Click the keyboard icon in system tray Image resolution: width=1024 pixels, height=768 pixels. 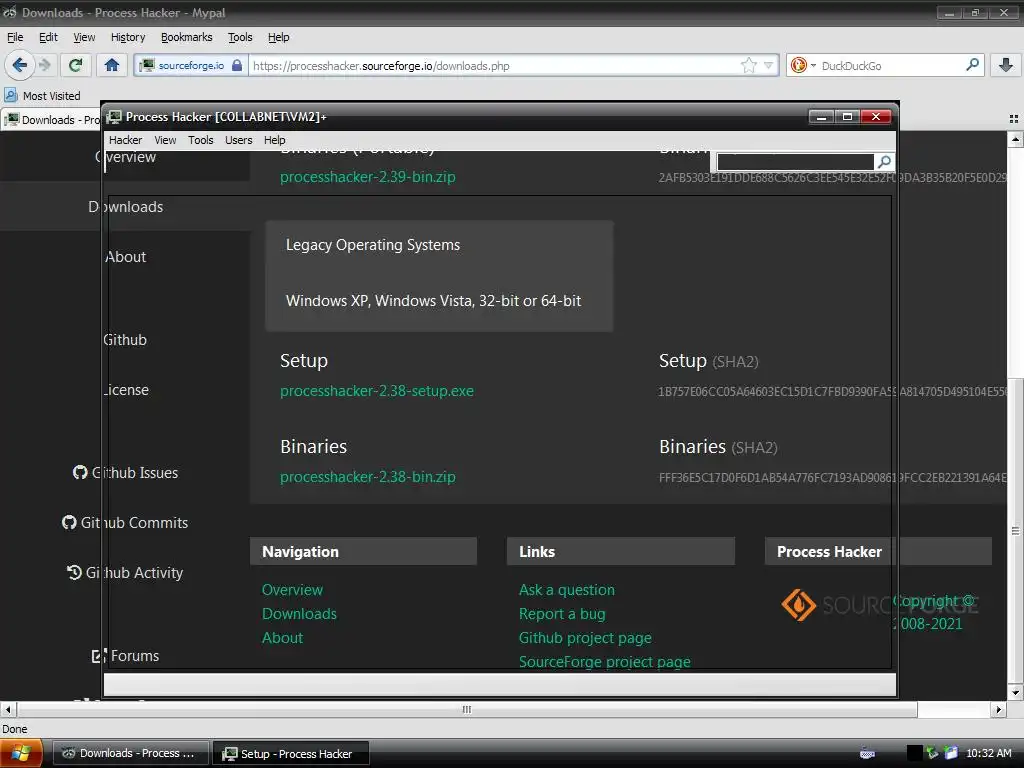point(867,754)
